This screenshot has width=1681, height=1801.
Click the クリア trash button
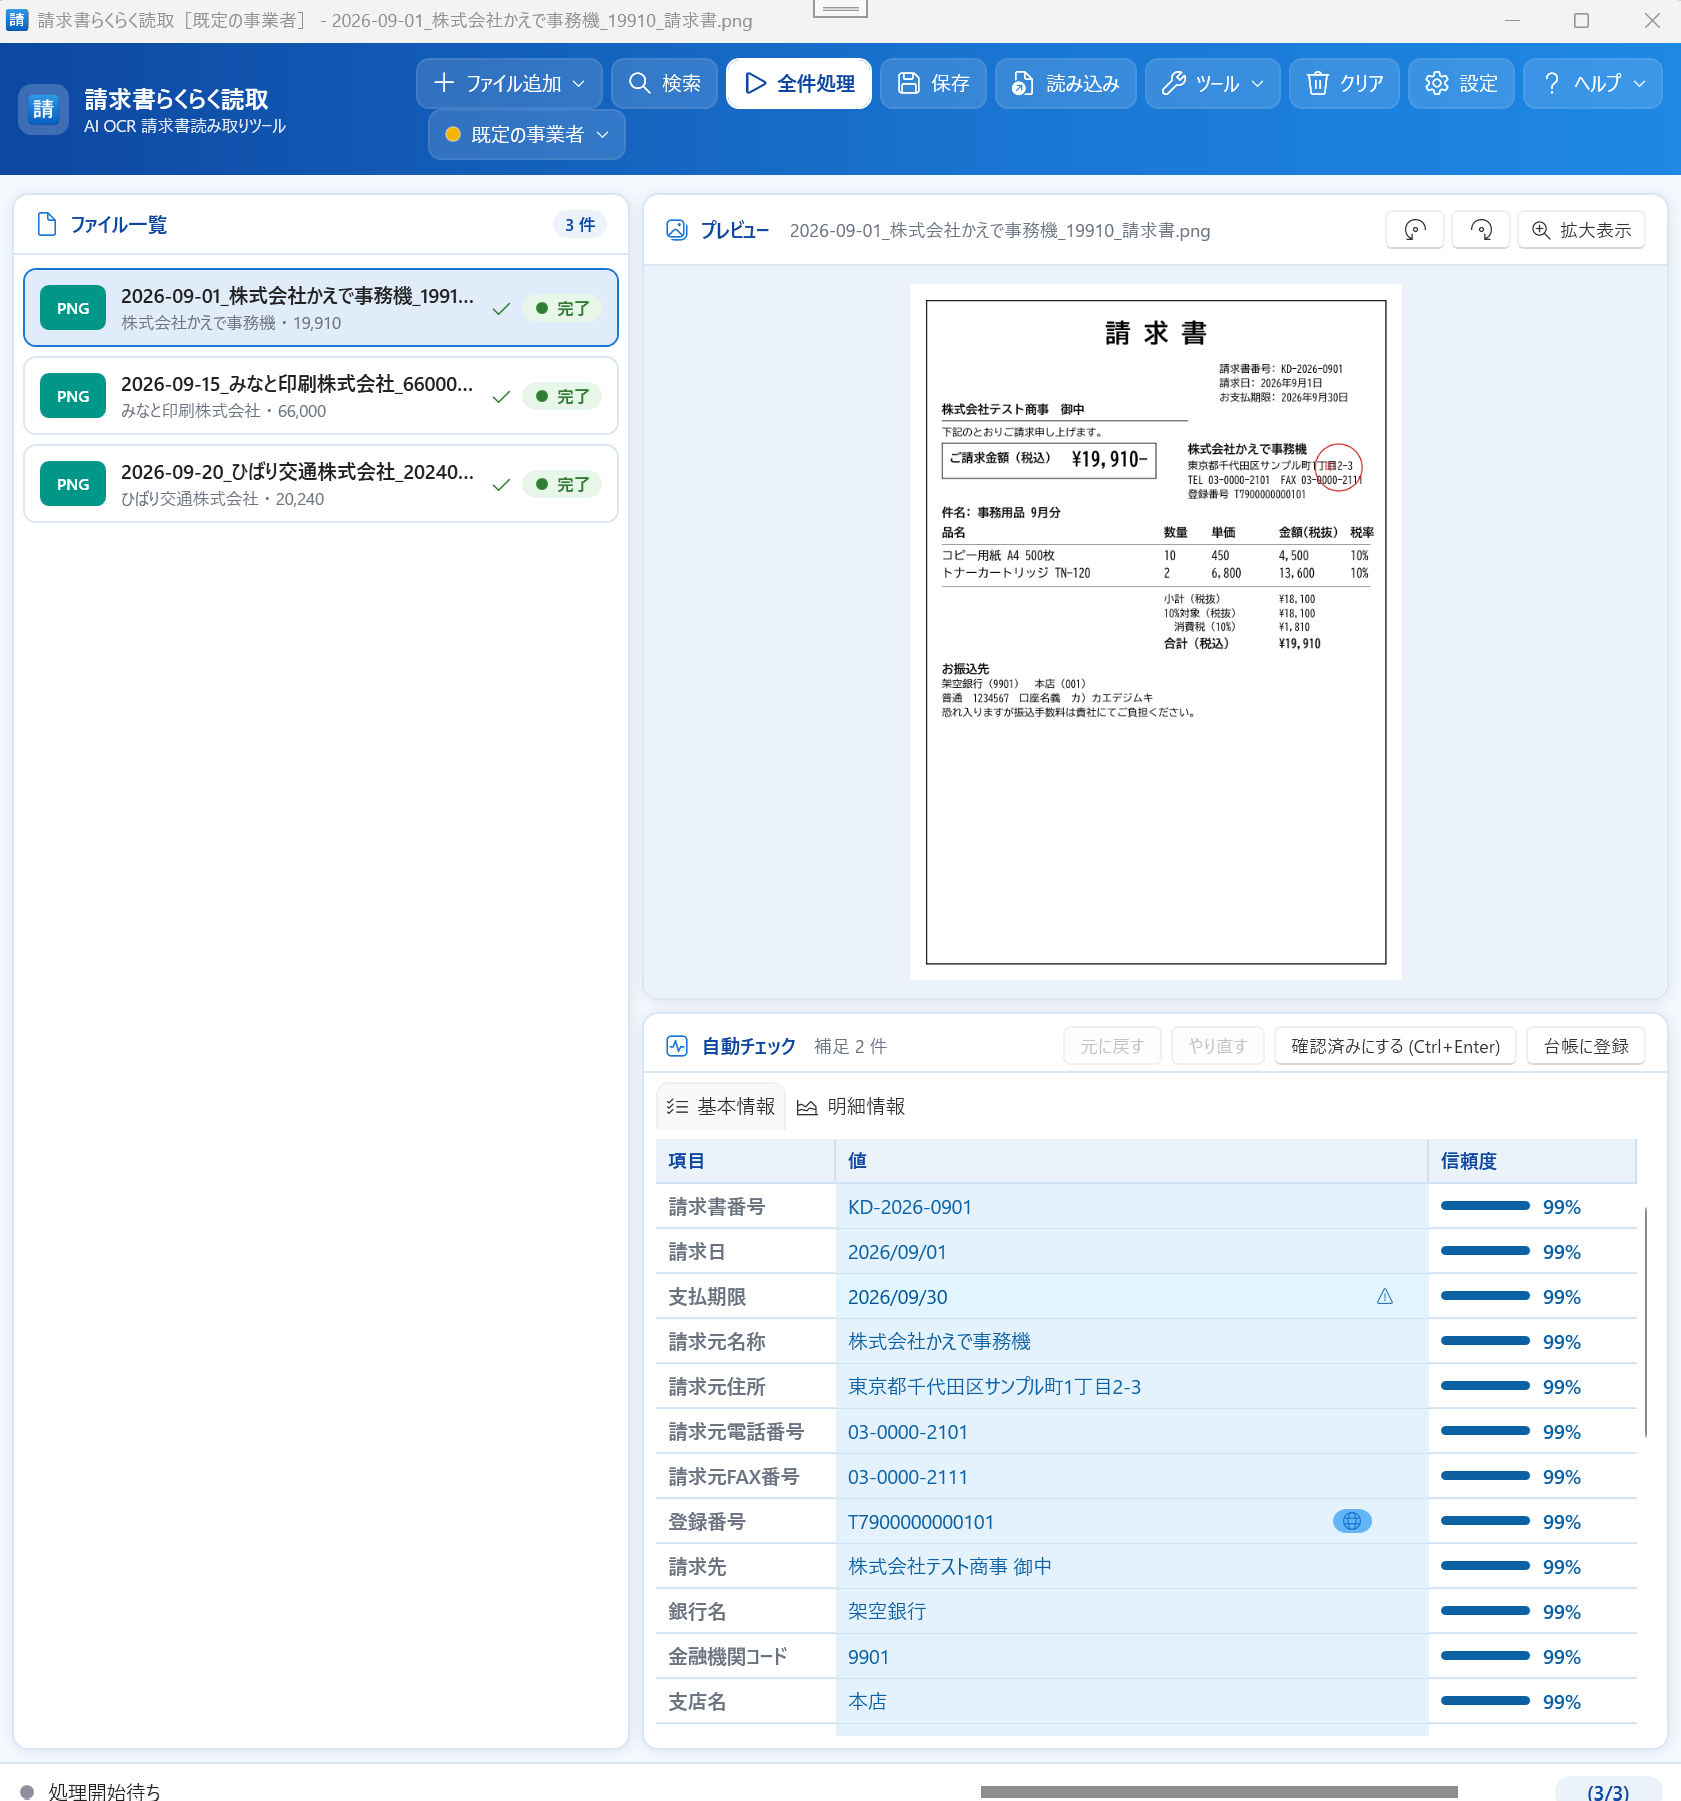click(x=1344, y=83)
